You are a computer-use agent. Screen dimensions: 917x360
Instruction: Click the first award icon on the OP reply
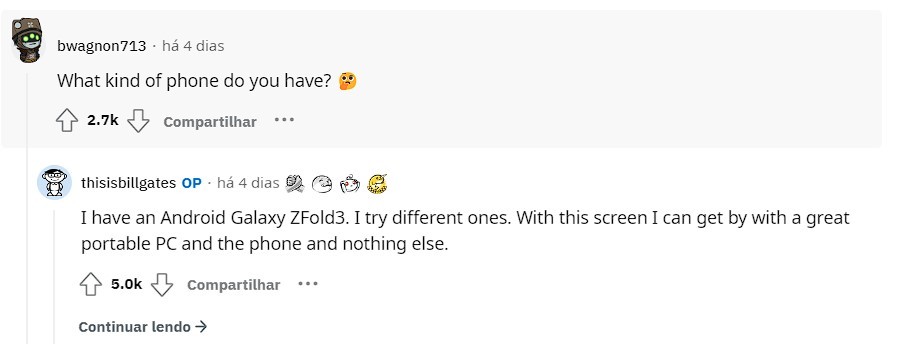pyautogui.click(x=295, y=184)
